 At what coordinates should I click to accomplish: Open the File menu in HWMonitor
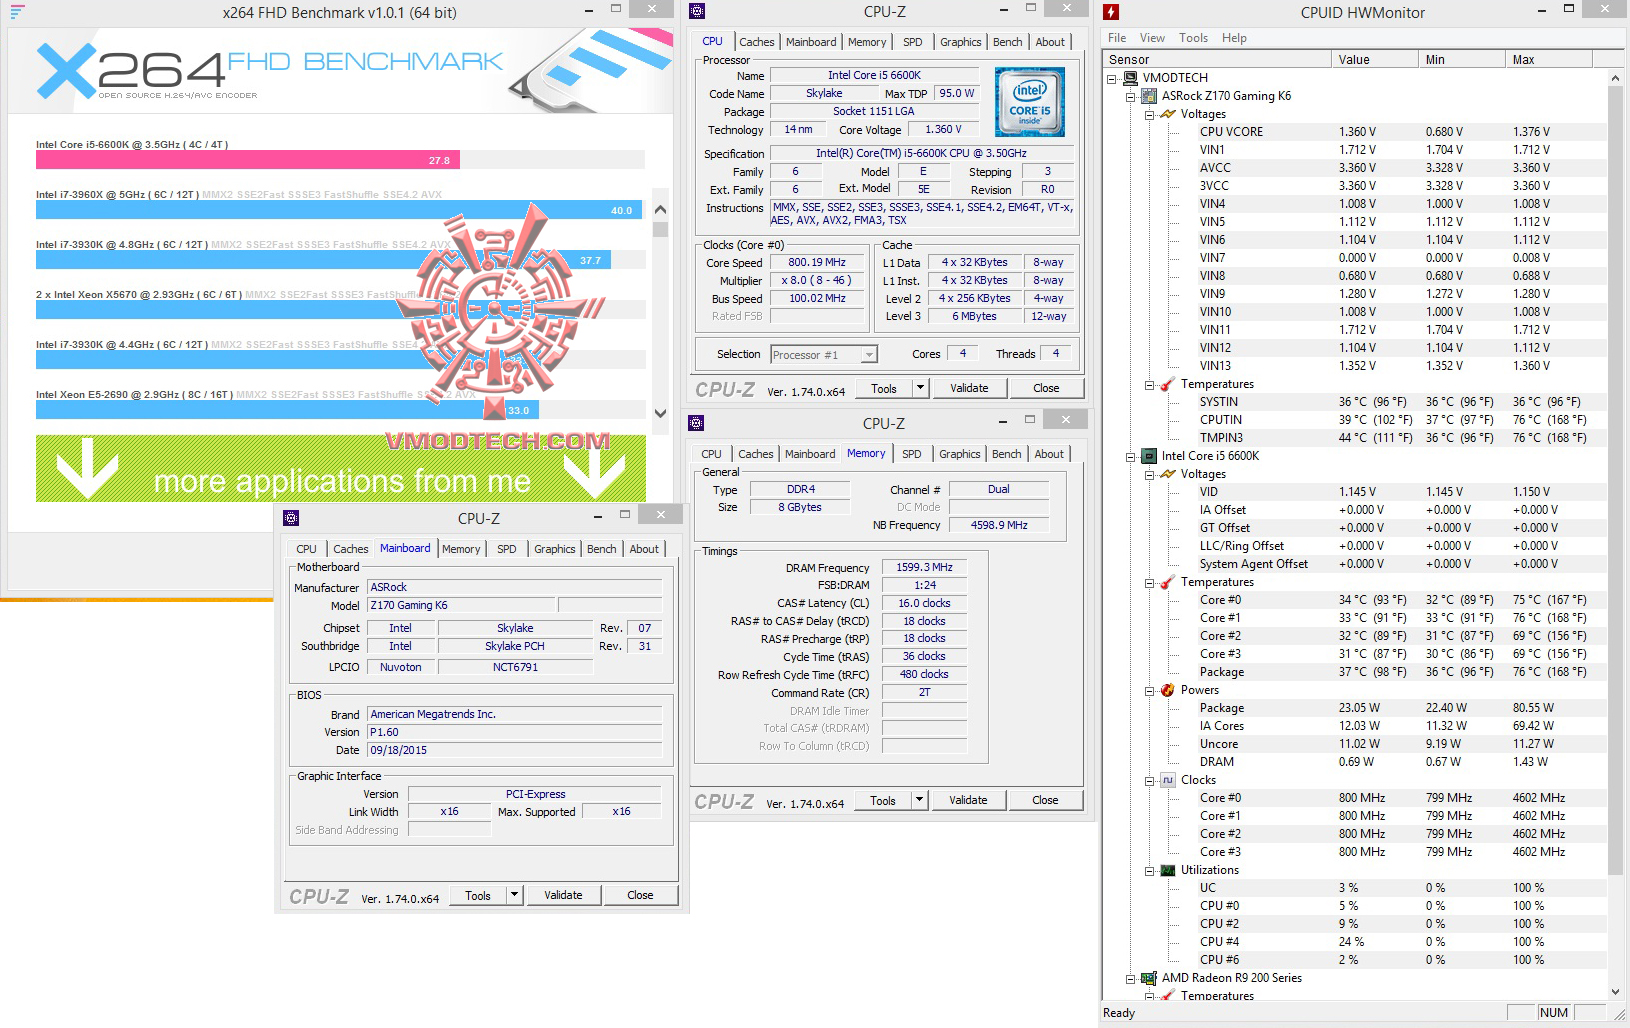[1117, 38]
